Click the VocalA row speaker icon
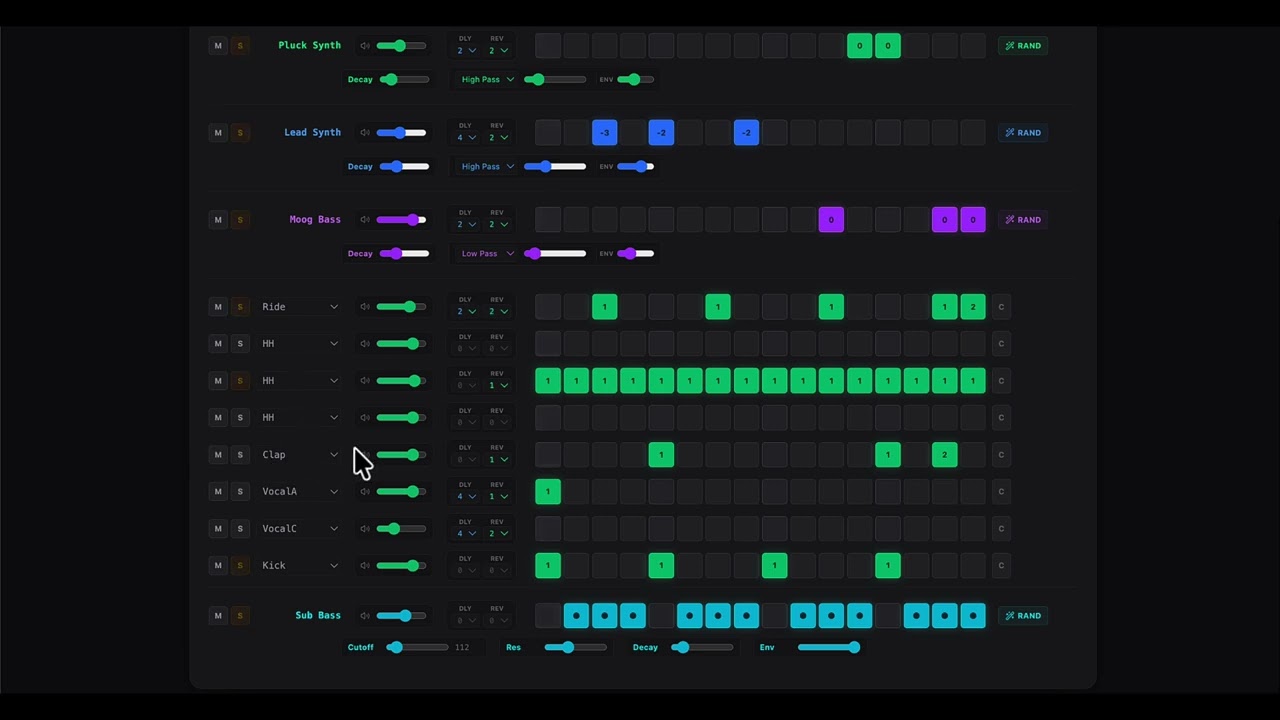 point(365,492)
